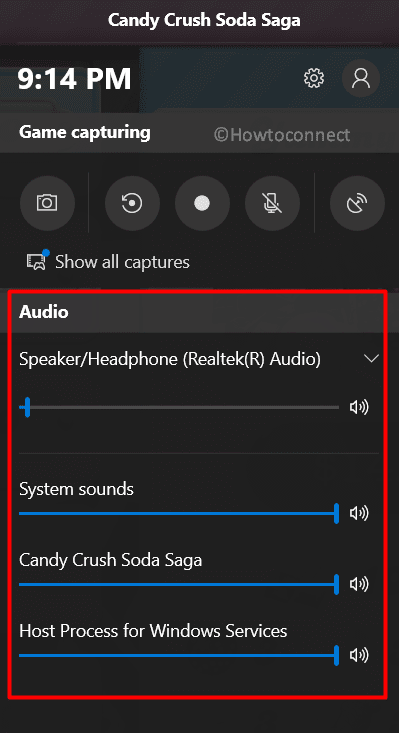399x733 pixels.
Task: Mute the Speaker/Headphone master volume
Action: pos(359,408)
